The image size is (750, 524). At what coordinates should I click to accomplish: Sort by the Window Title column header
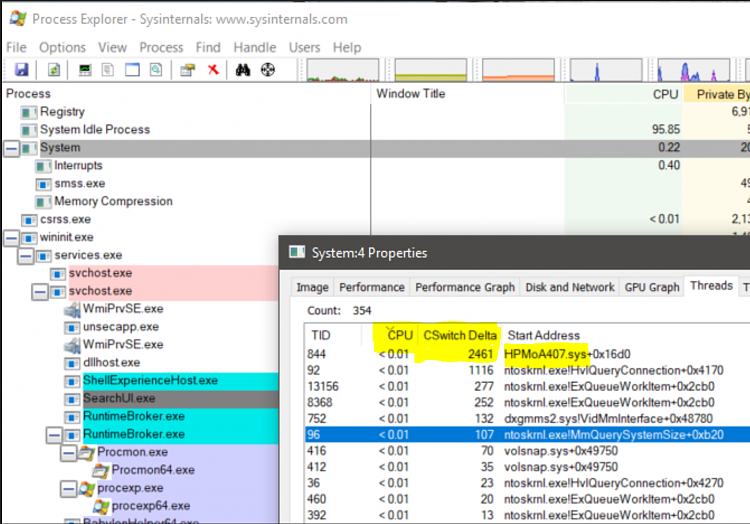[468, 94]
